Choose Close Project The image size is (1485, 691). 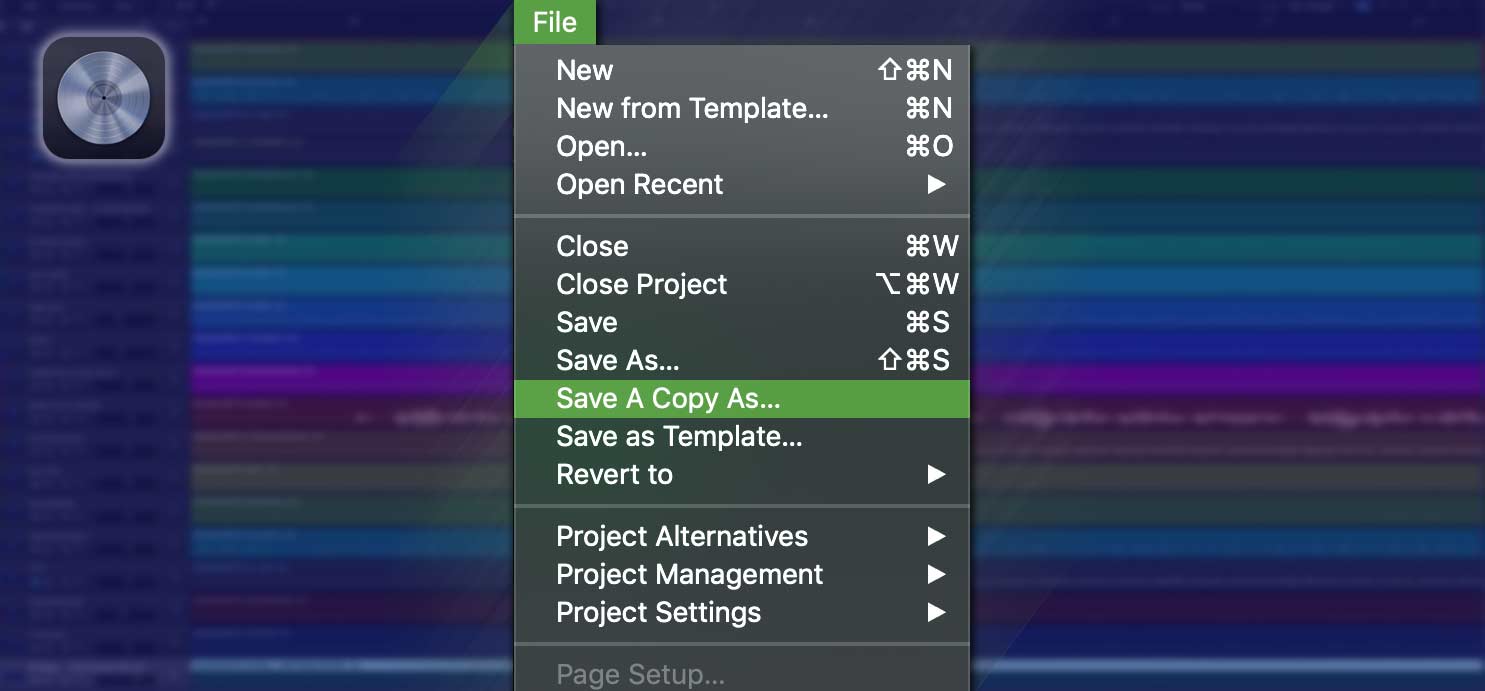click(641, 284)
